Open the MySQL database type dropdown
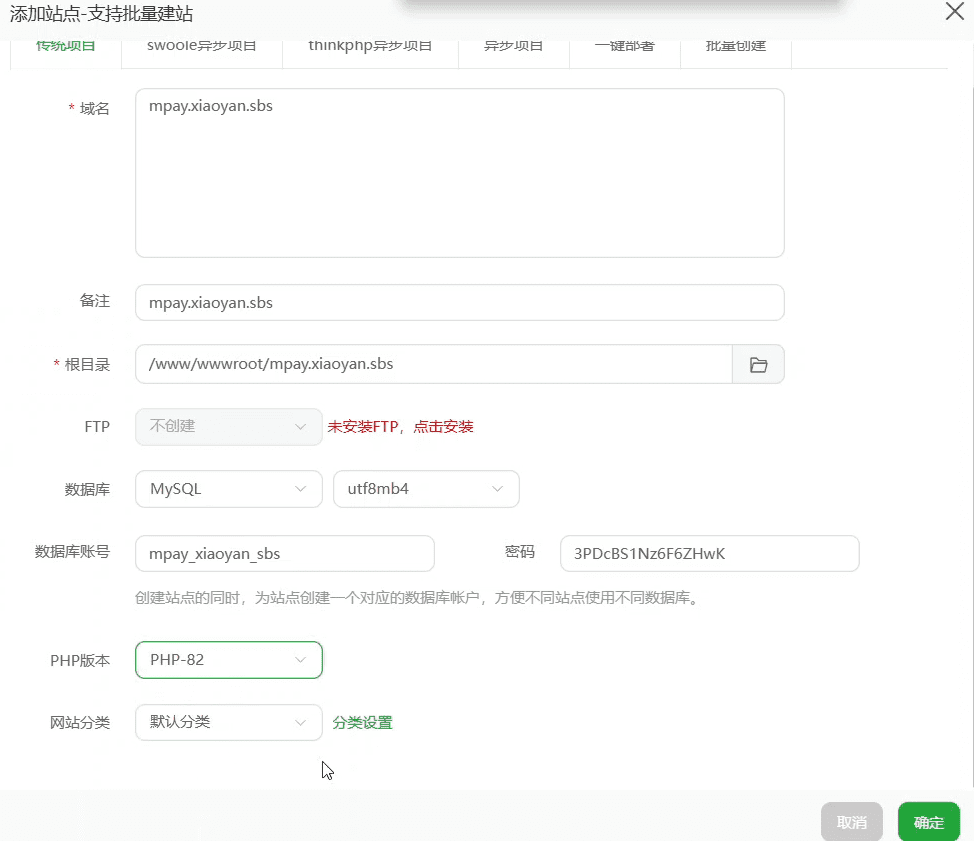The image size is (974, 841). pyautogui.click(x=228, y=489)
